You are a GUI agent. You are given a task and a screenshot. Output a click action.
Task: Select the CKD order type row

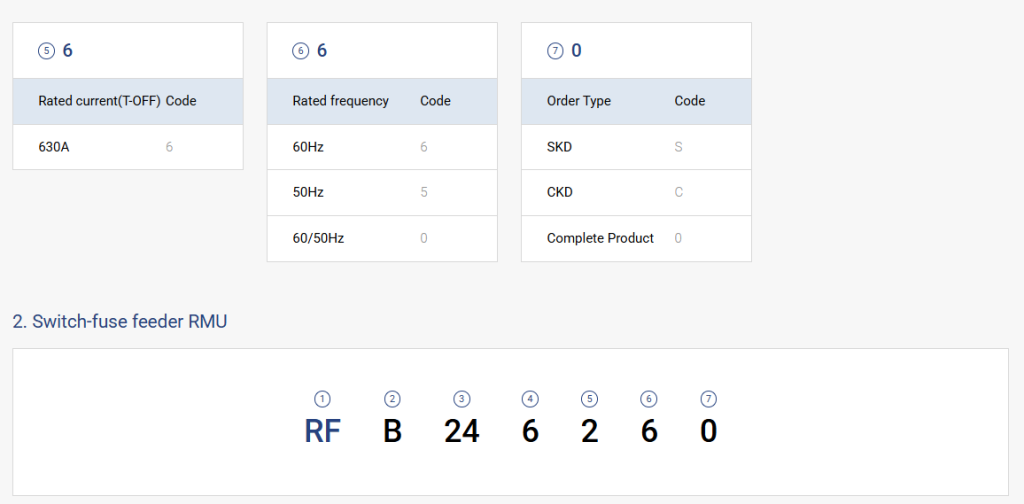(x=635, y=192)
